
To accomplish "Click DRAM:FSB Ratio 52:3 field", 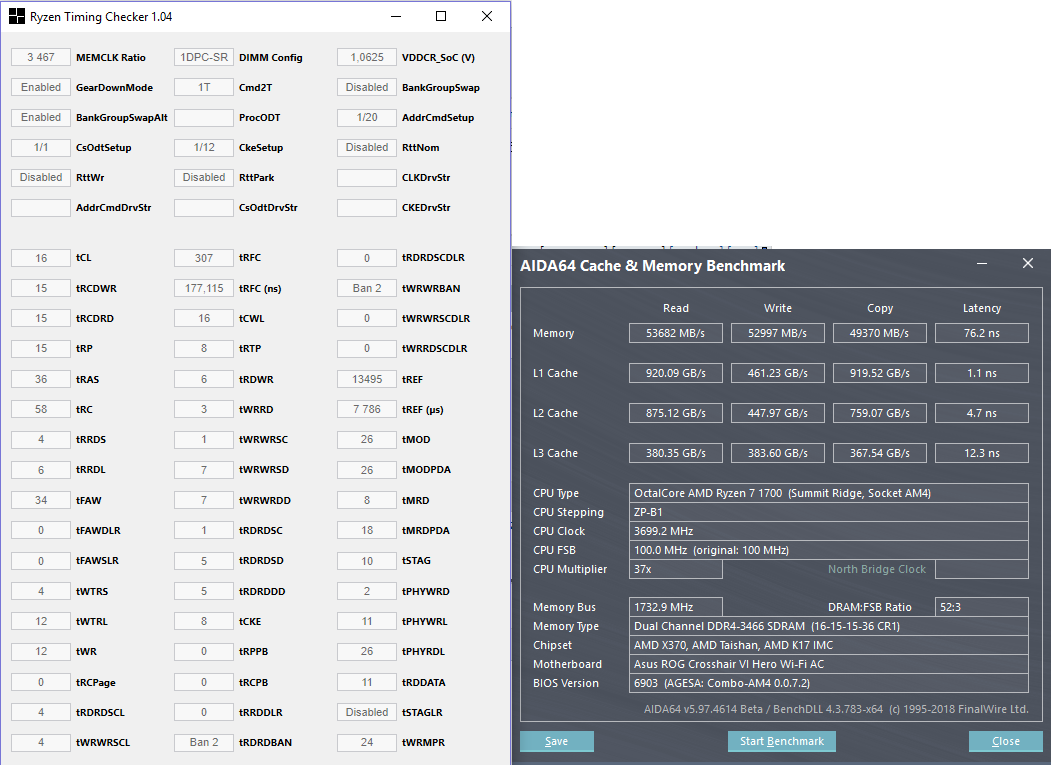I will click(x=981, y=607).
